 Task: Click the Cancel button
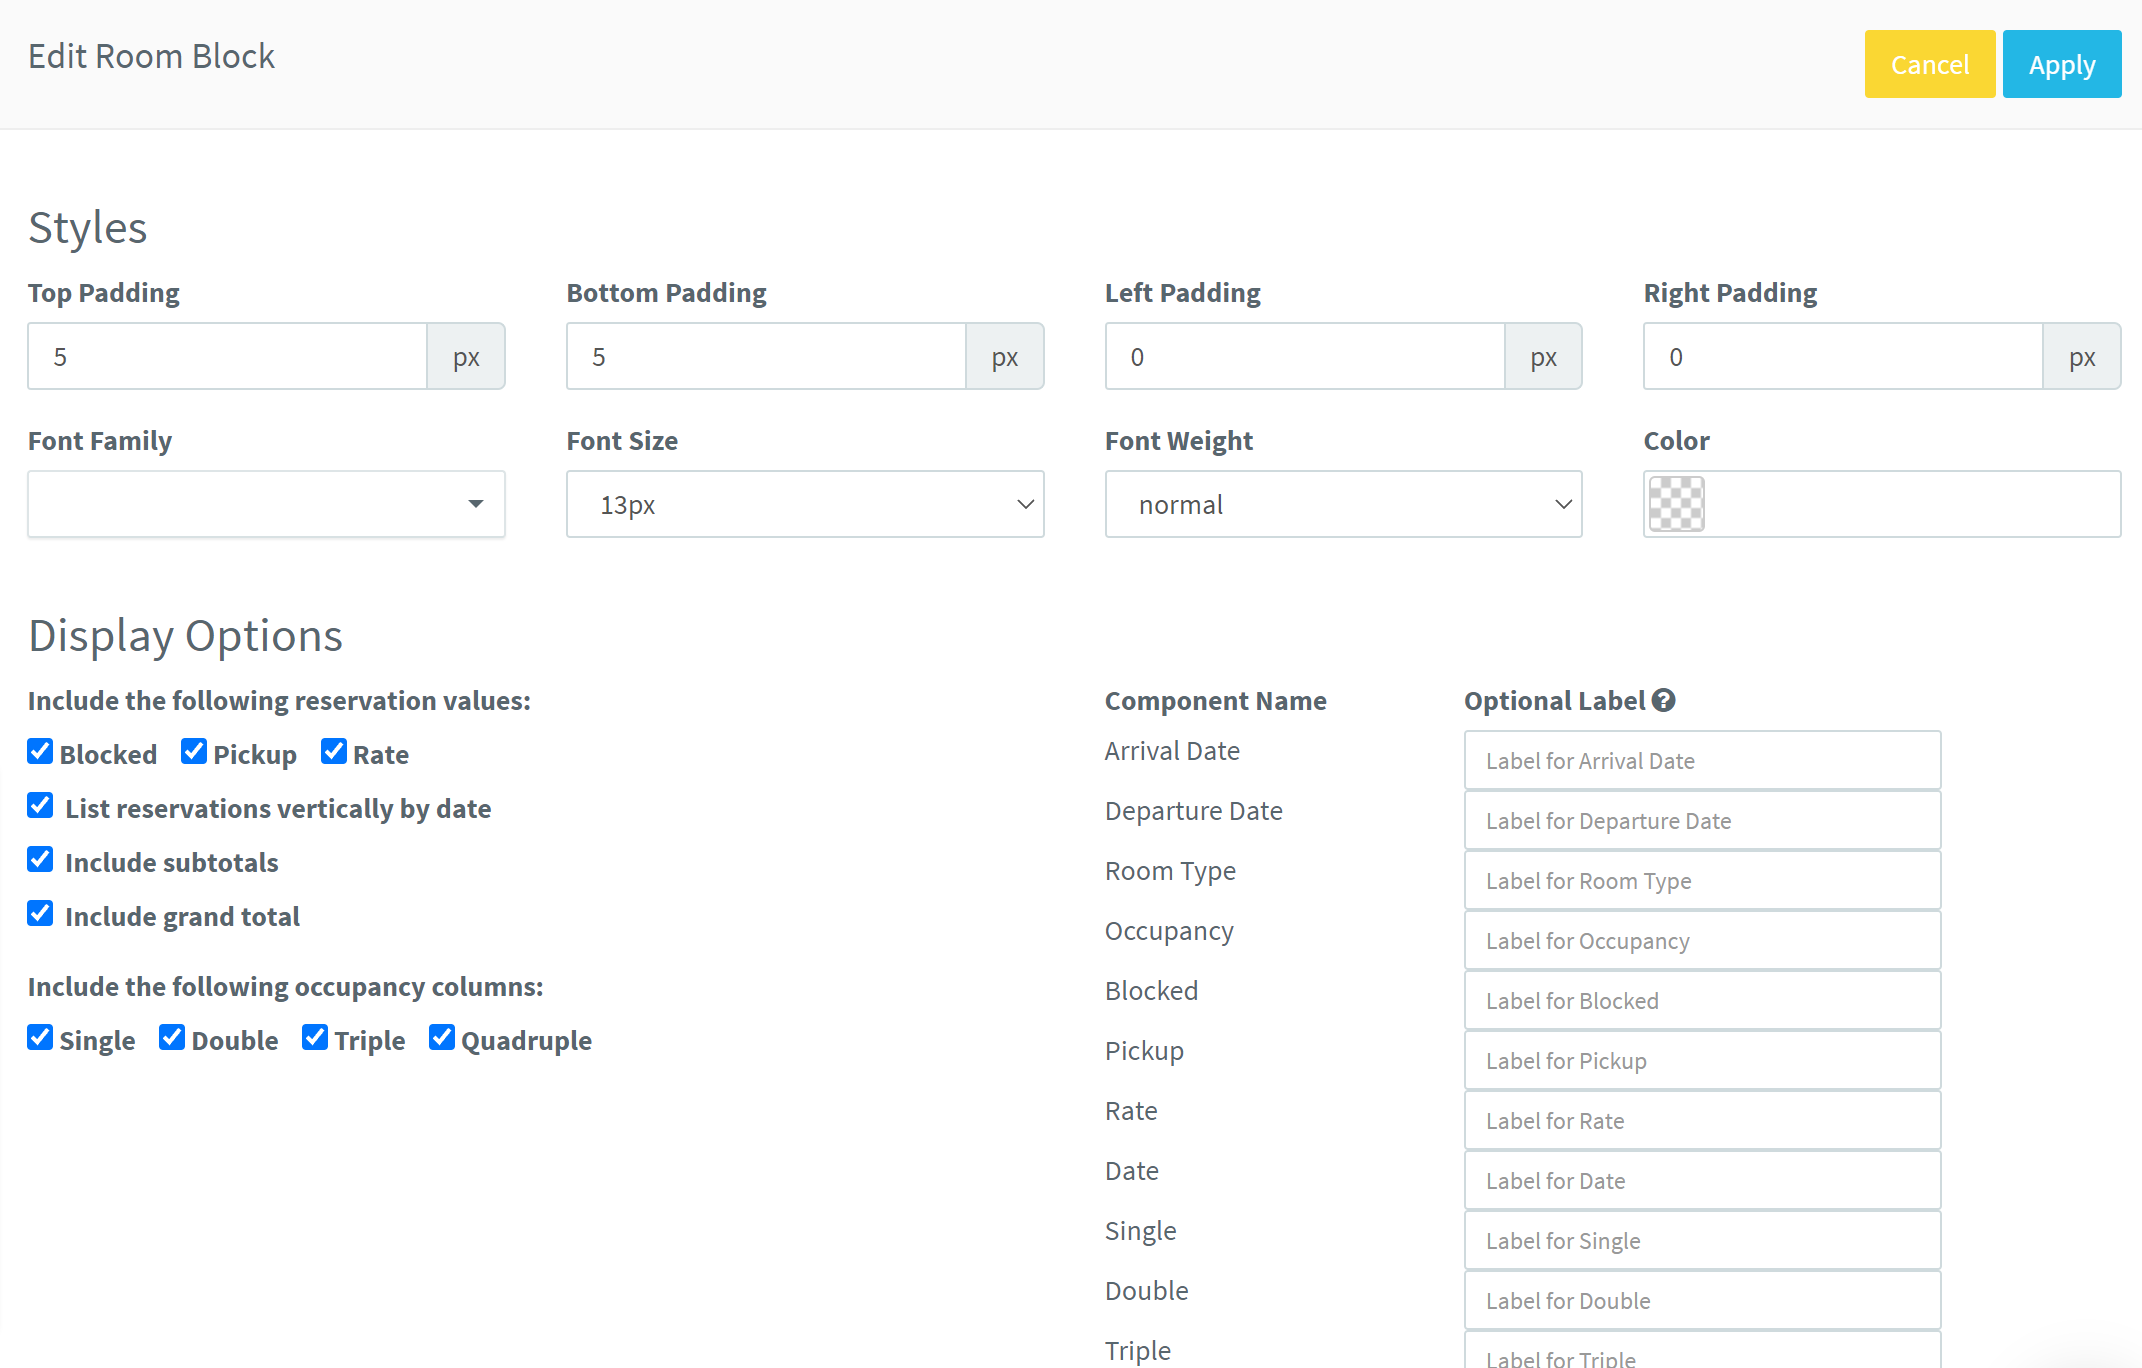point(1929,64)
